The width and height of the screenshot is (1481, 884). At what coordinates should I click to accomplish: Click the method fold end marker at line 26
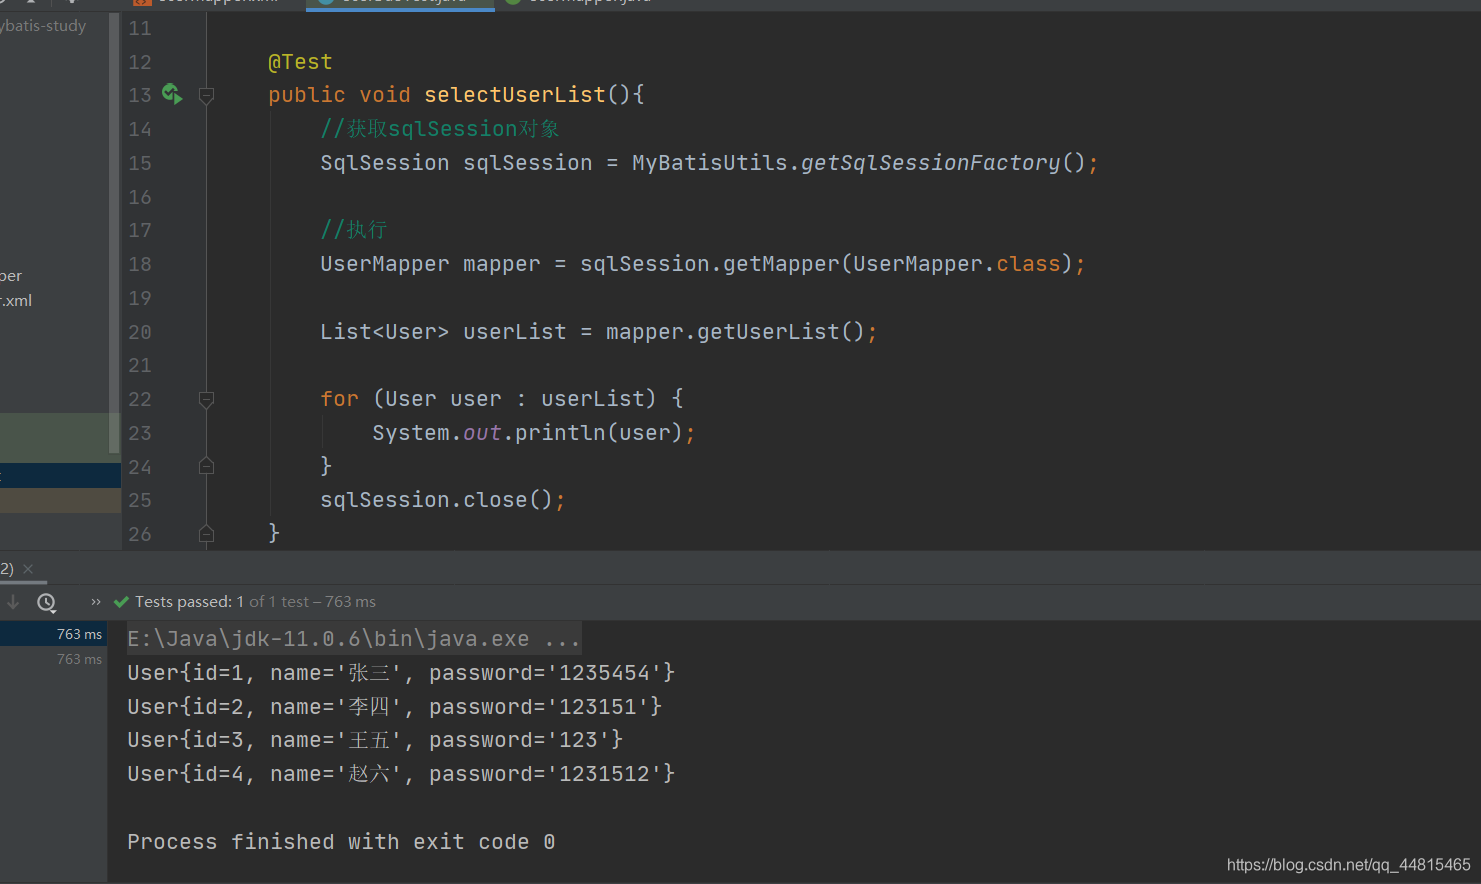pyautogui.click(x=207, y=534)
